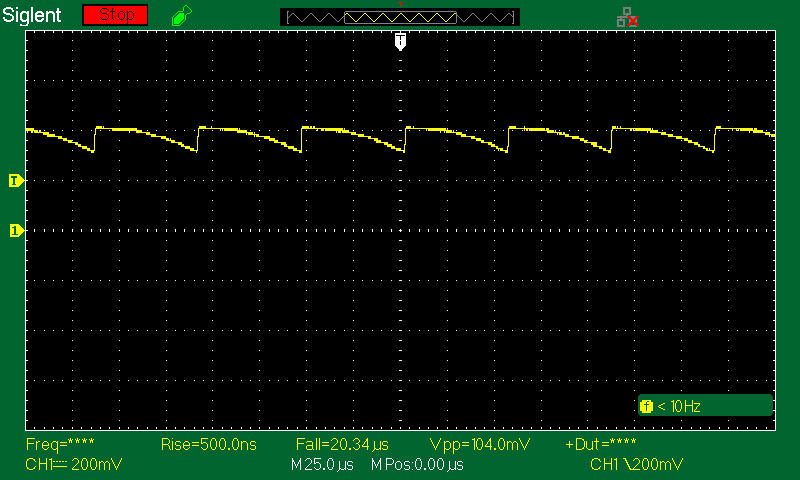
Task: Click the 'Freq=****' measurement
Action: point(60,444)
